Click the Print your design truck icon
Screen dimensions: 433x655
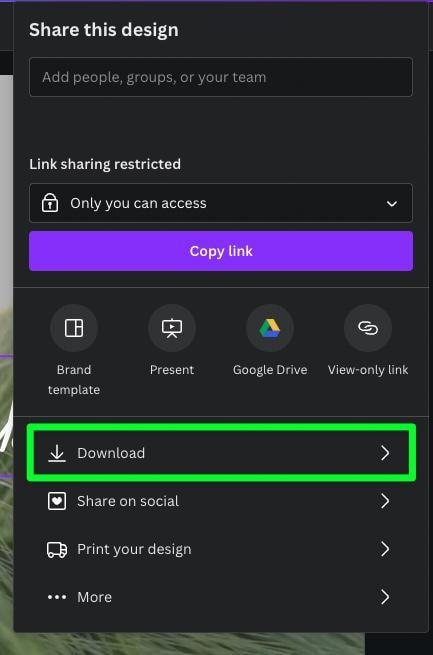click(57, 549)
